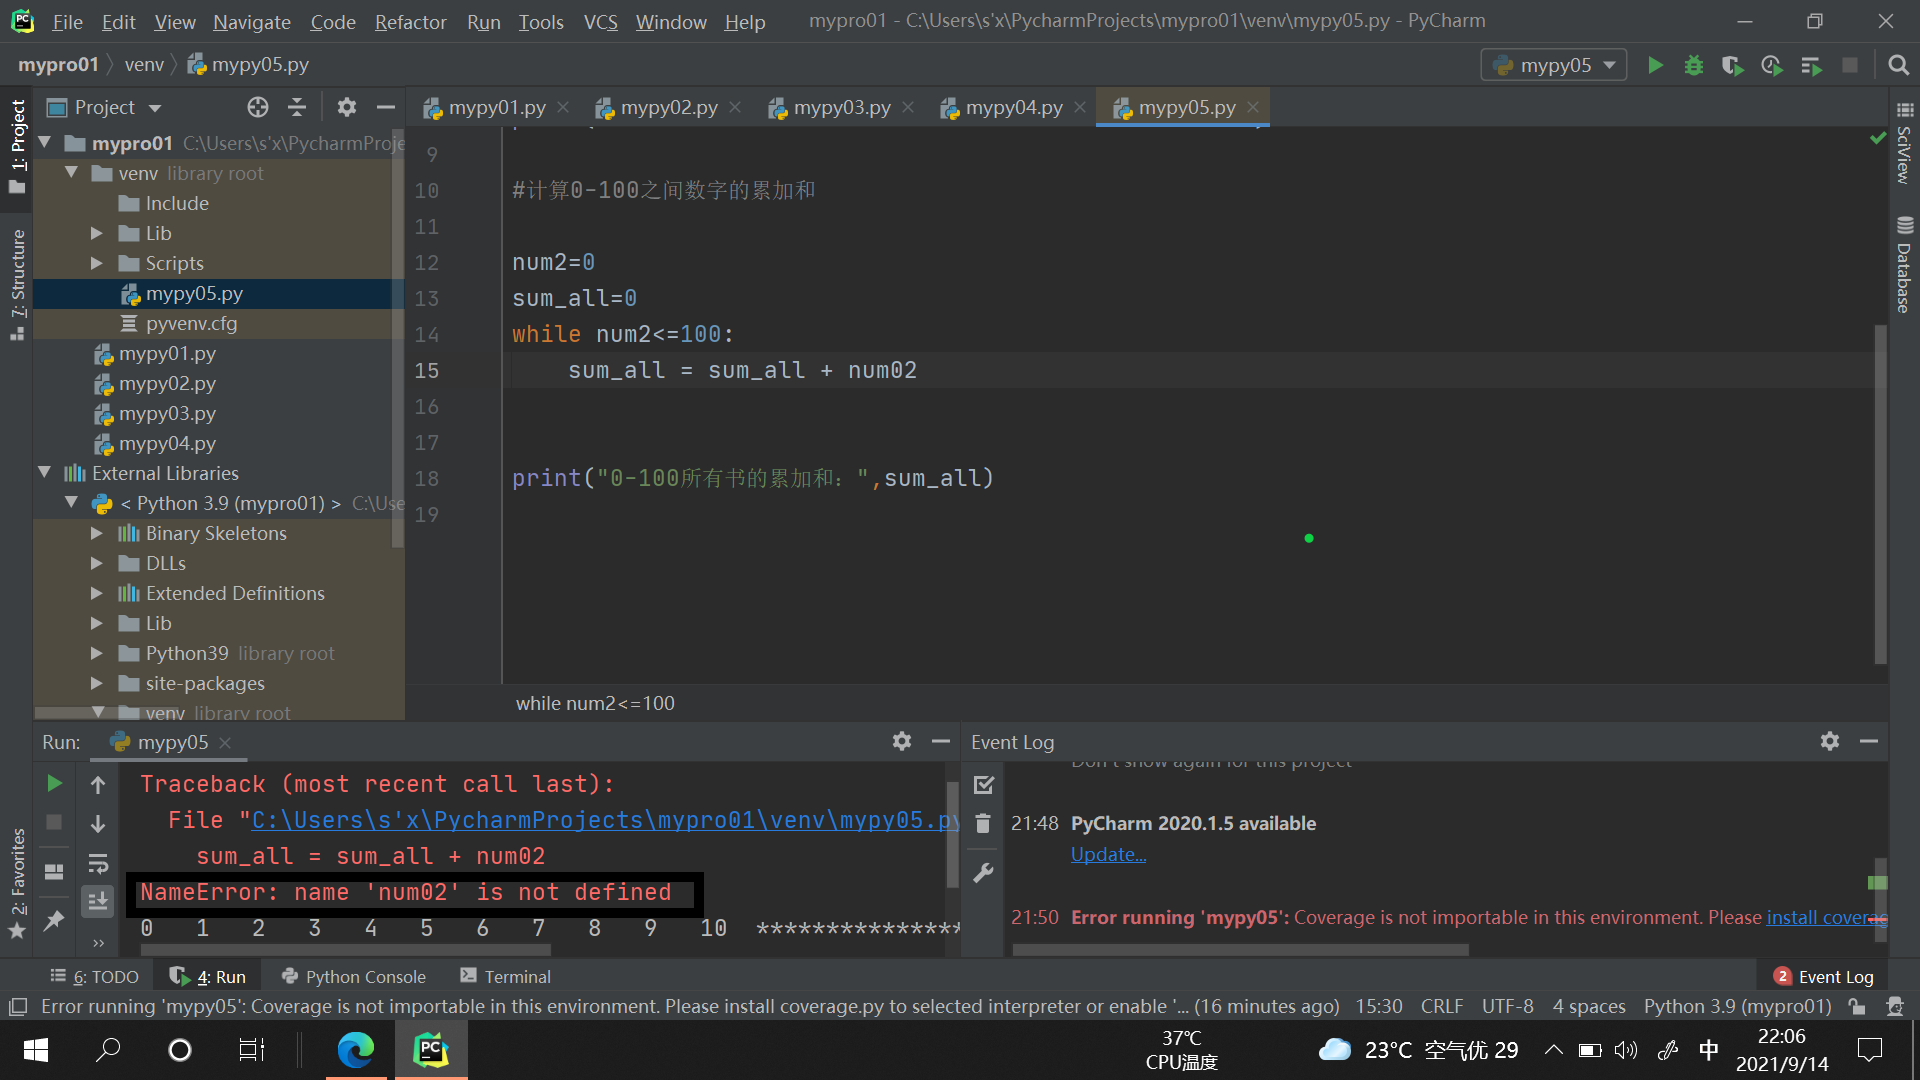Clear all Event Log entries with trash icon
Image resolution: width=1920 pixels, height=1080 pixels.
[983, 823]
